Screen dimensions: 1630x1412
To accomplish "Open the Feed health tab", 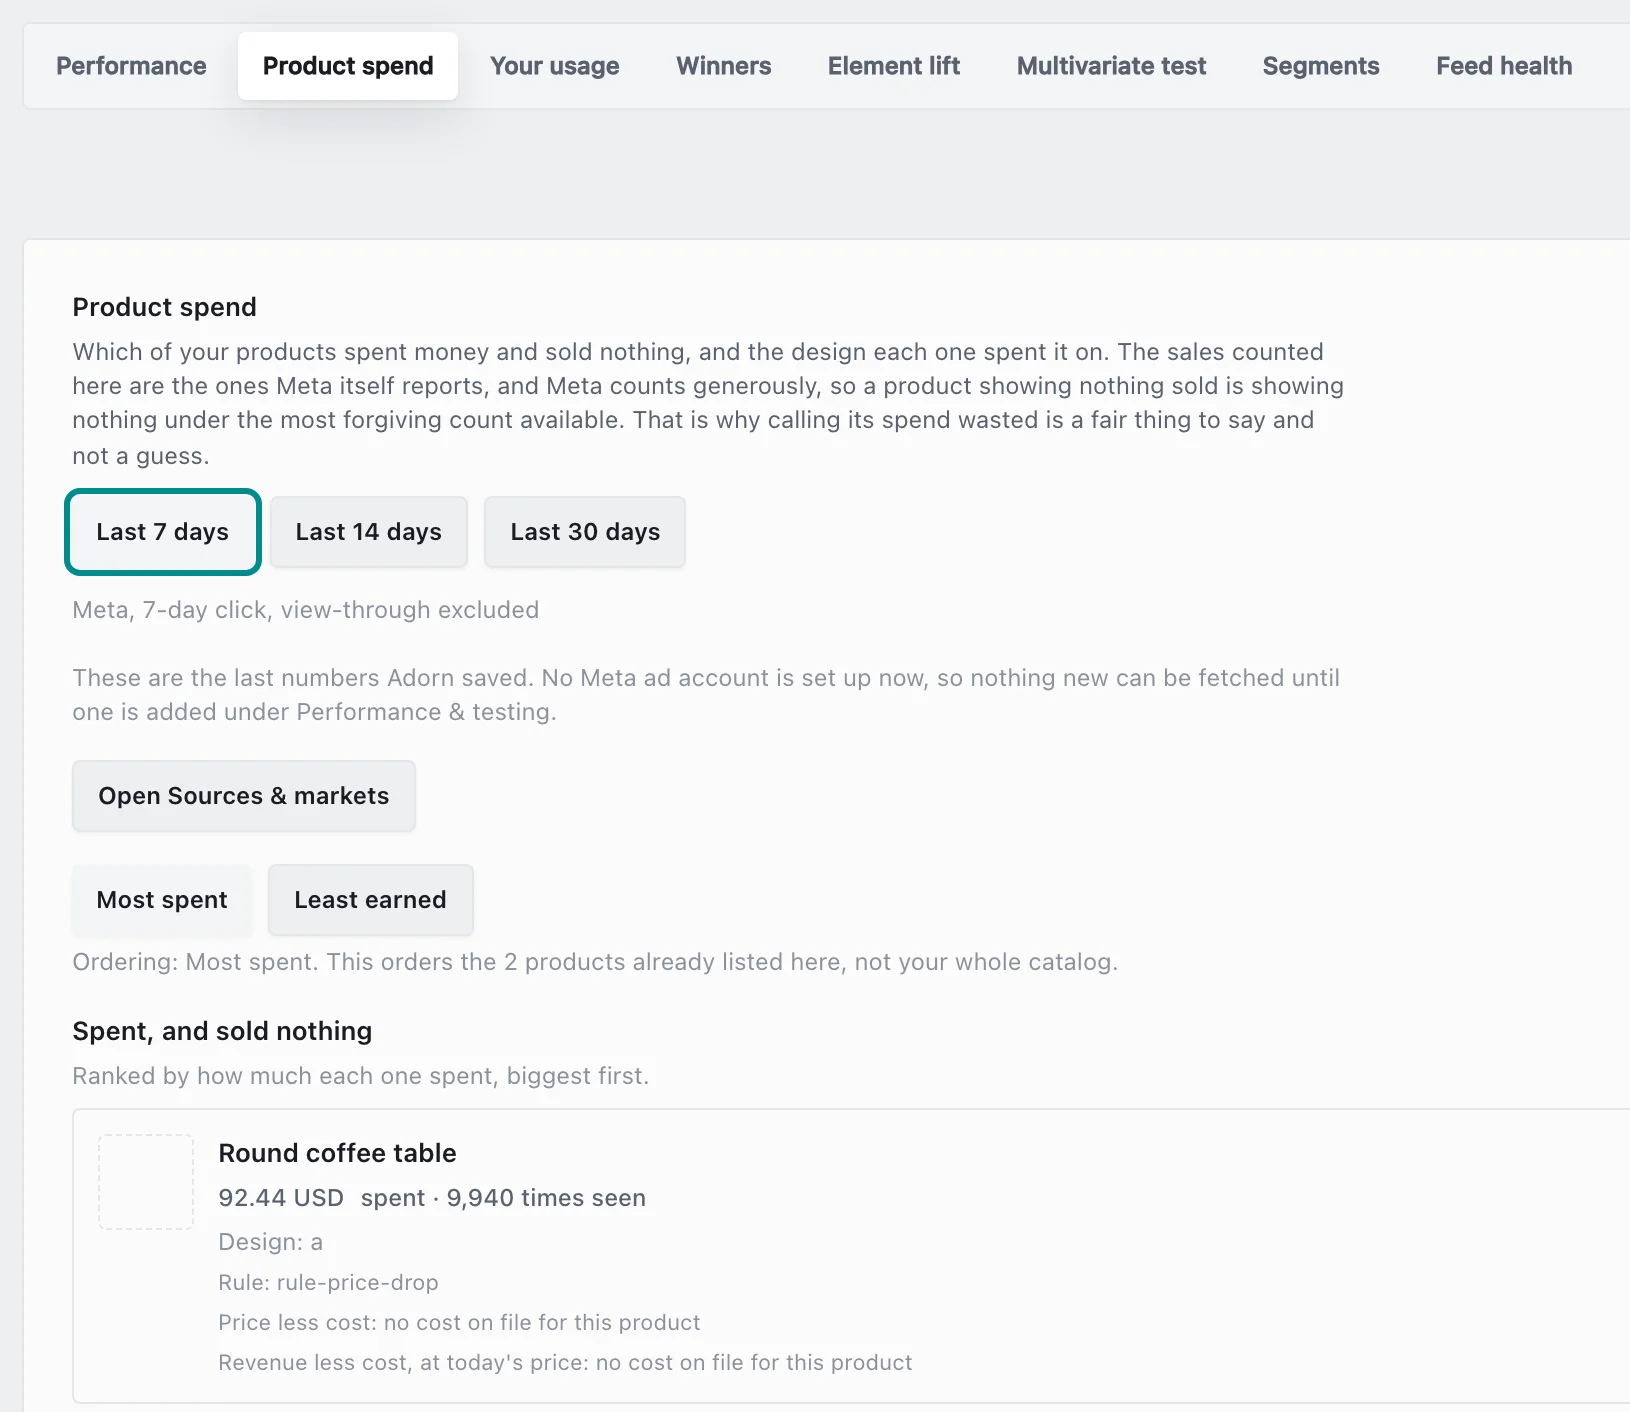I will coord(1504,66).
